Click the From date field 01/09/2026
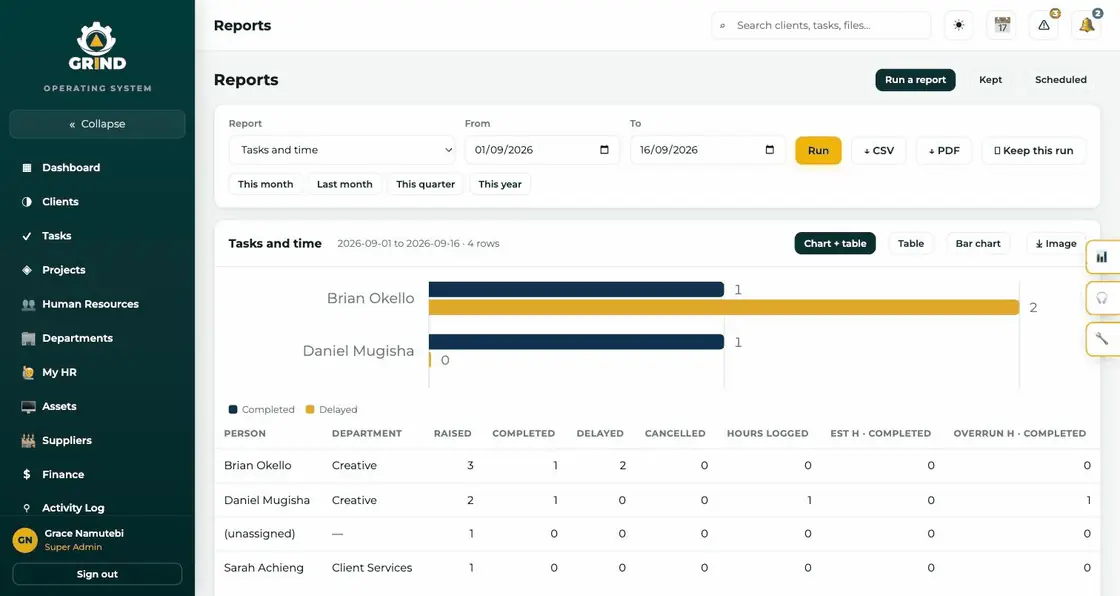 pos(541,150)
